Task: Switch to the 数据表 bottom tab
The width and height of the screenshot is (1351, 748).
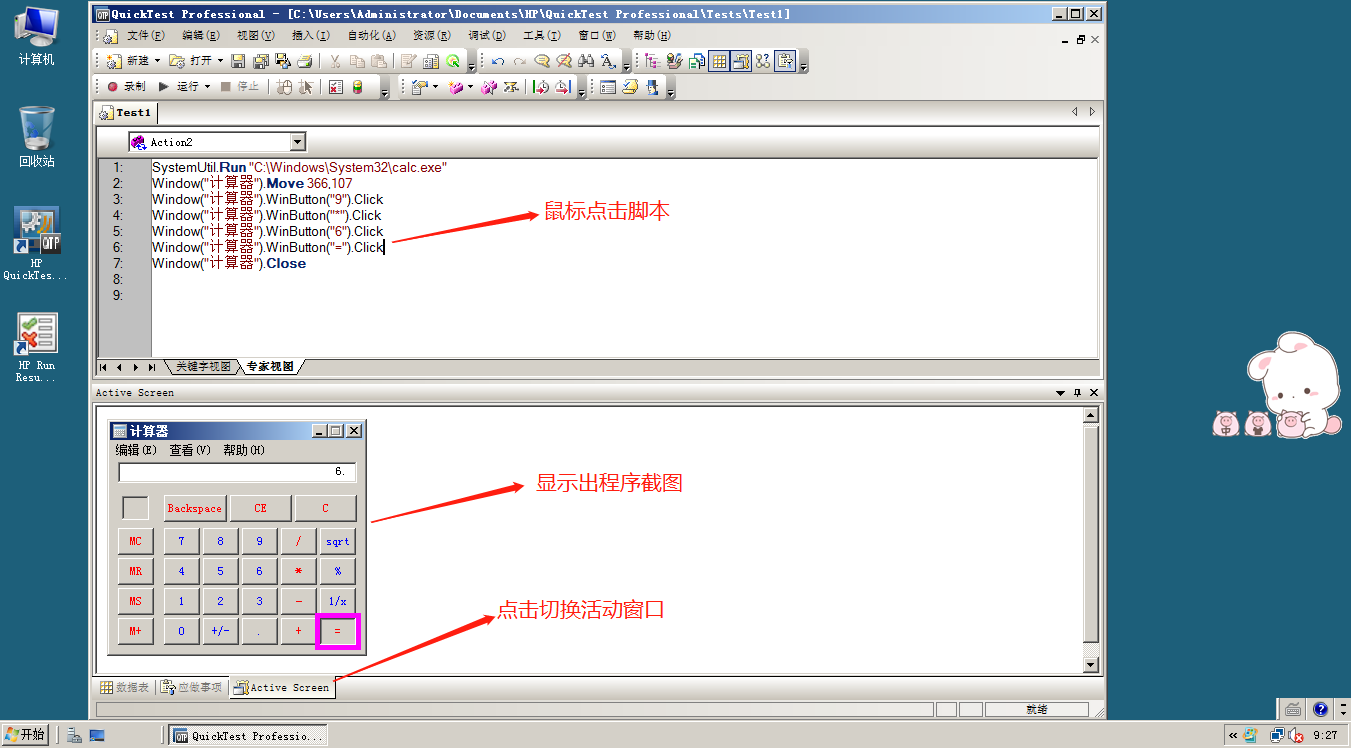Action: click(124, 688)
